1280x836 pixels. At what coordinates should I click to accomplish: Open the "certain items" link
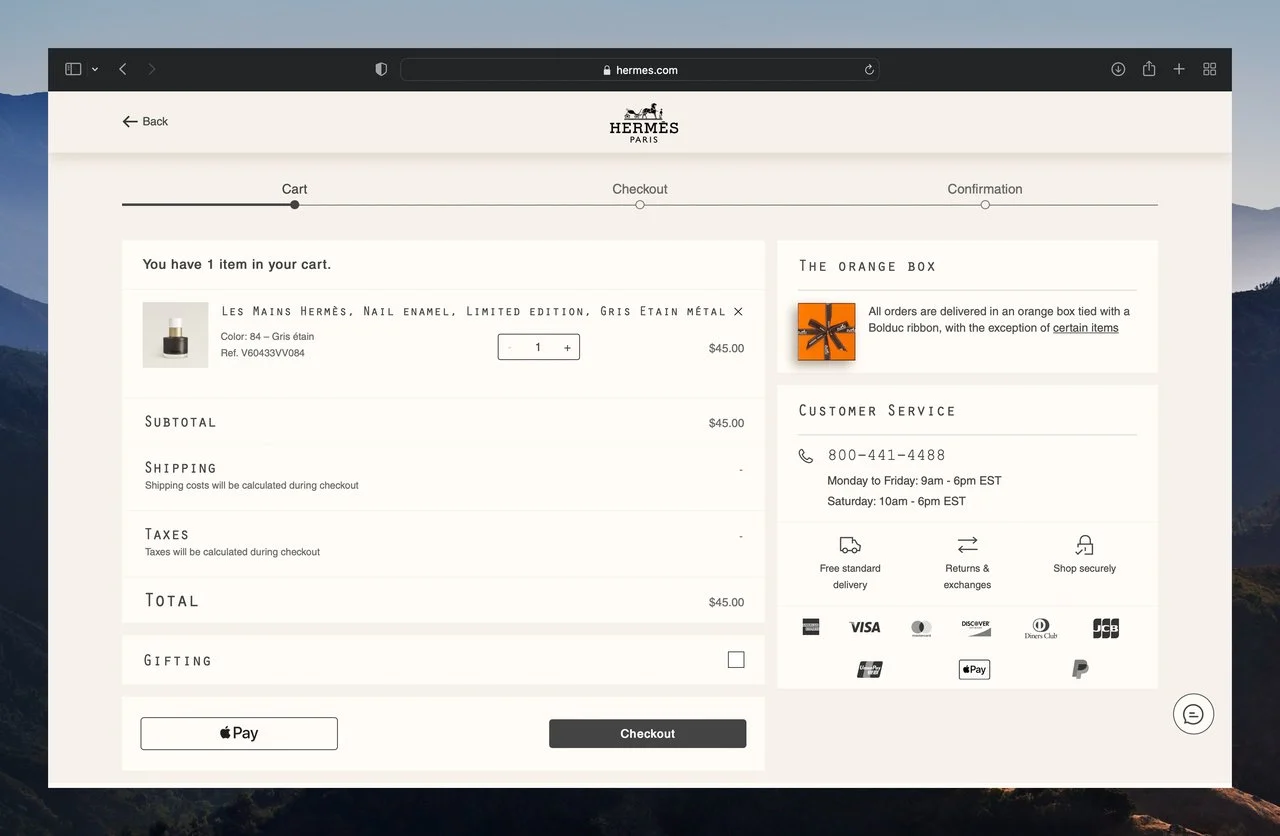coord(1085,328)
